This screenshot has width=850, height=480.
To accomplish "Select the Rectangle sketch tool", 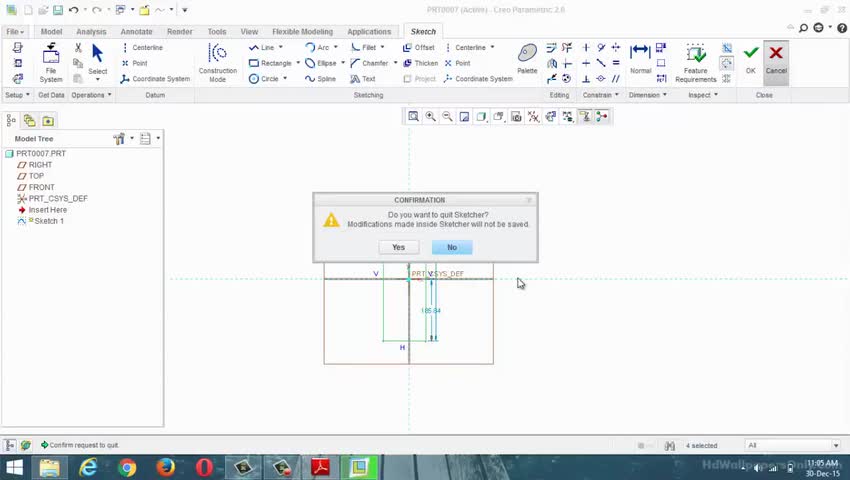I will [270, 63].
